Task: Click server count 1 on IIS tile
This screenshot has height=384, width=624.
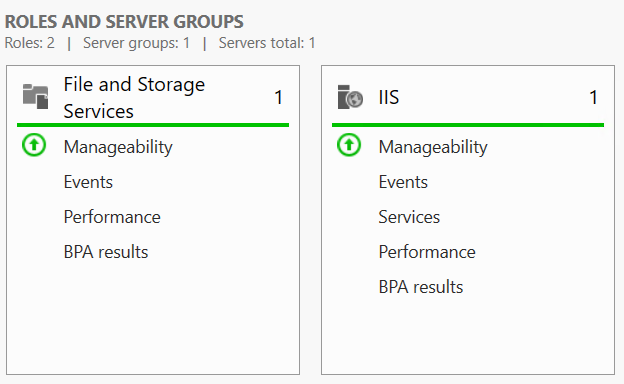Action: [593, 97]
